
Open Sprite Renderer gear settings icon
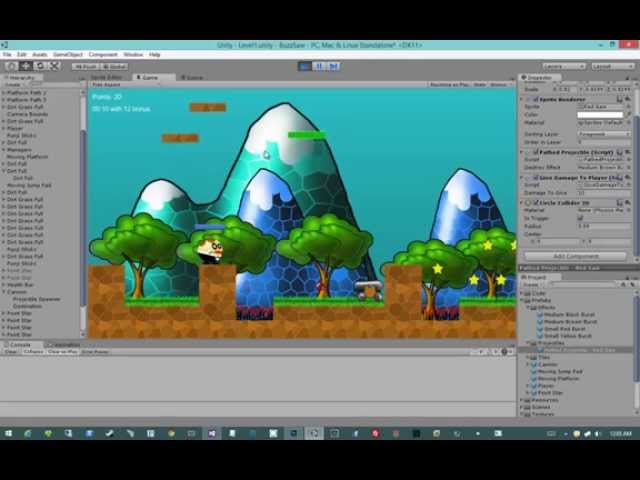(x=628, y=99)
